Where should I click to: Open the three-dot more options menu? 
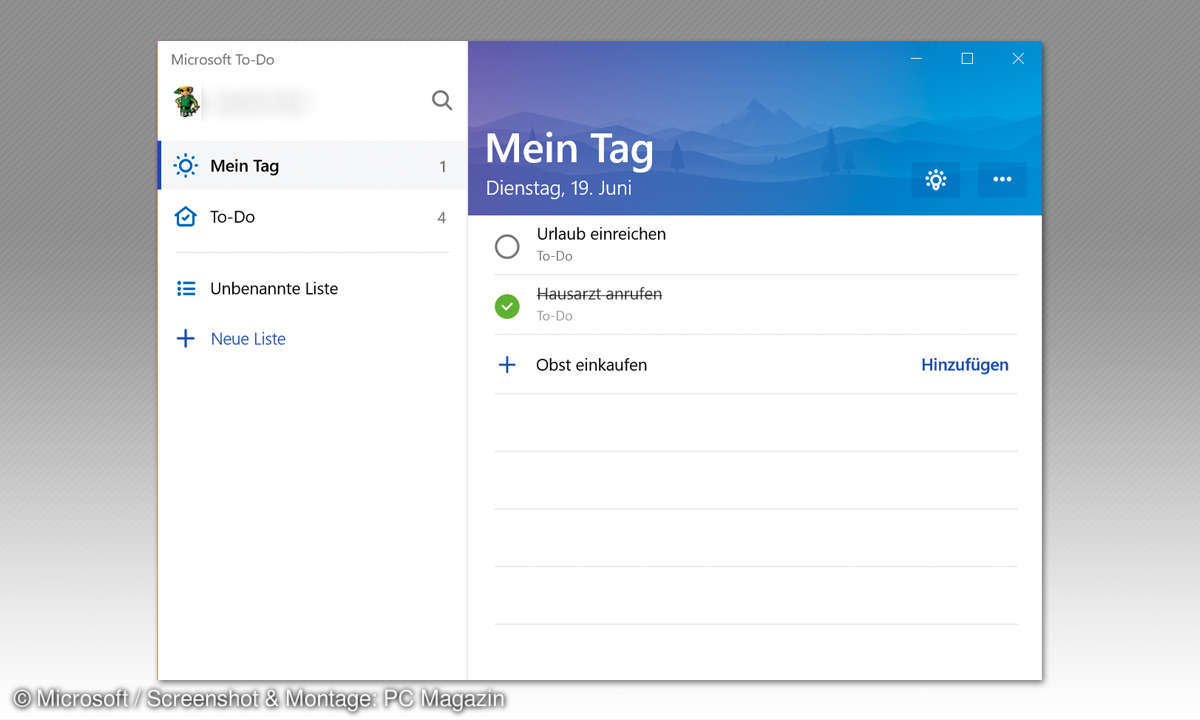coord(1002,180)
